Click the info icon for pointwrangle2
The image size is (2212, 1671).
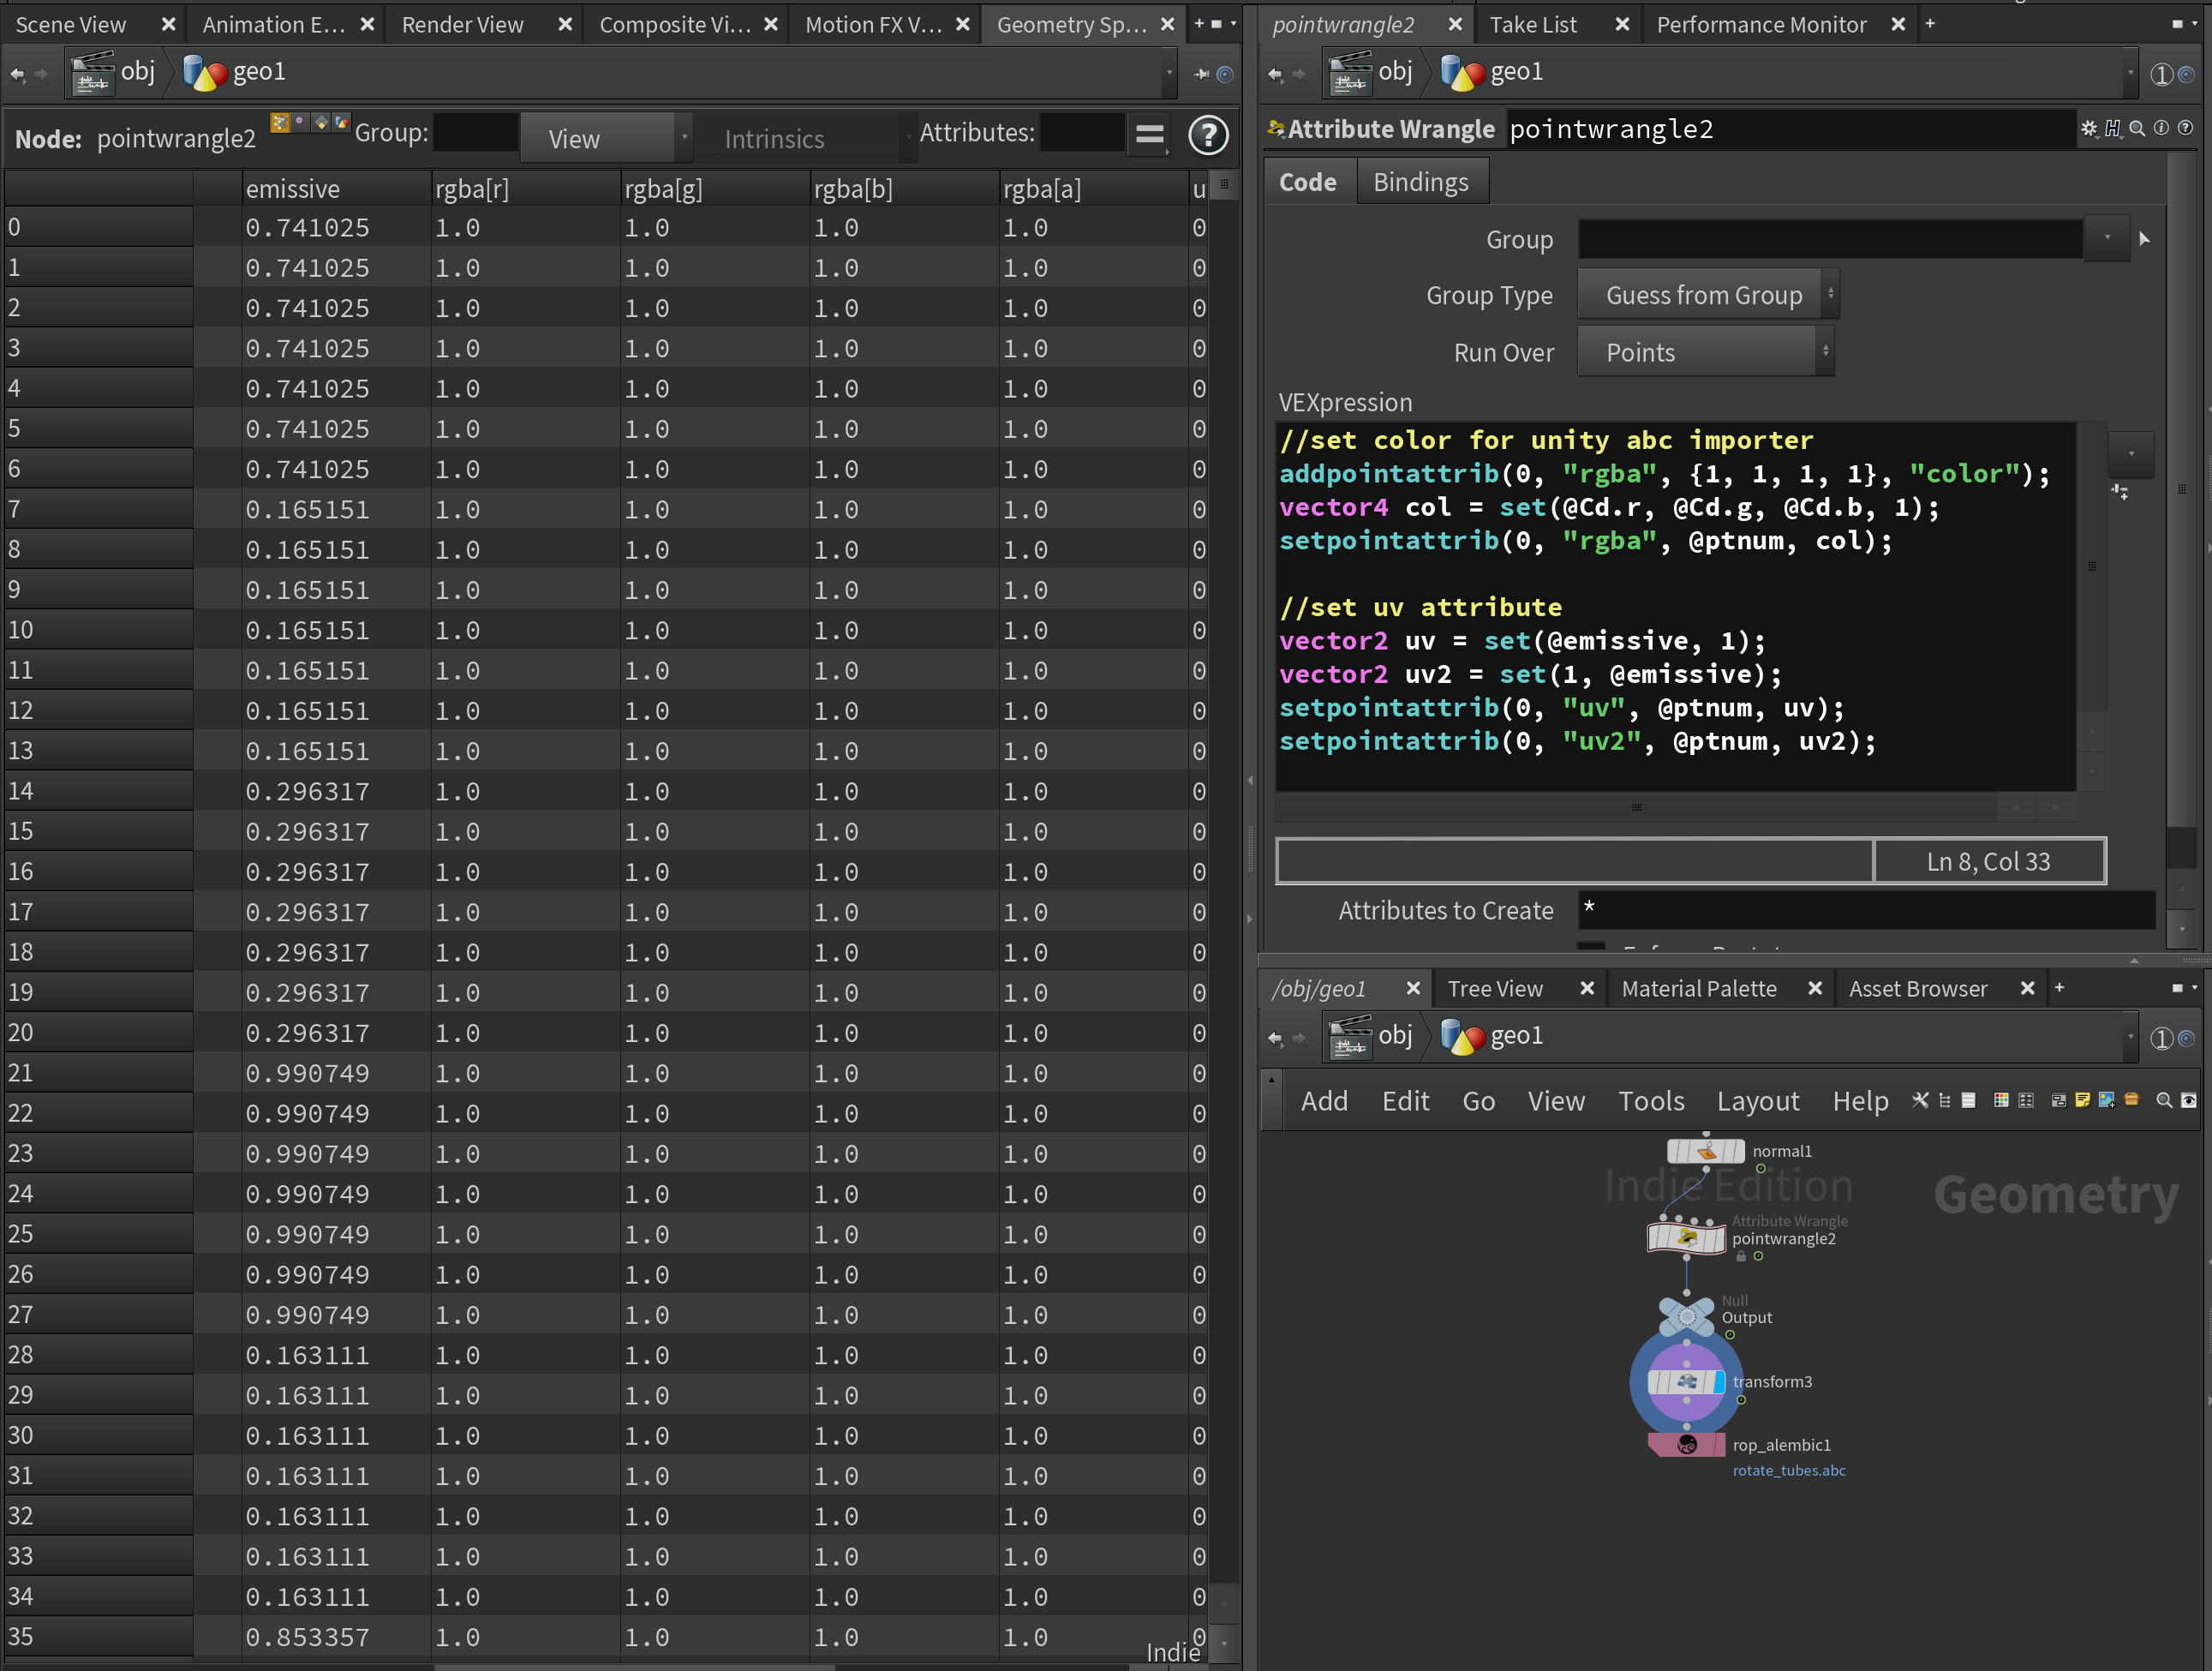pyautogui.click(x=2162, y=128)
